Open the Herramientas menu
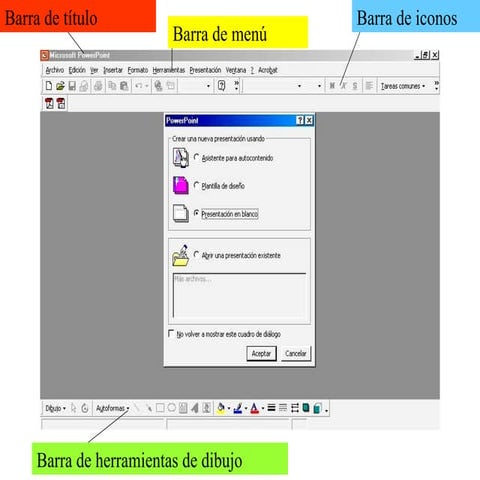The height and width of the screenshot is (480, 480). [x=169, y=70]
